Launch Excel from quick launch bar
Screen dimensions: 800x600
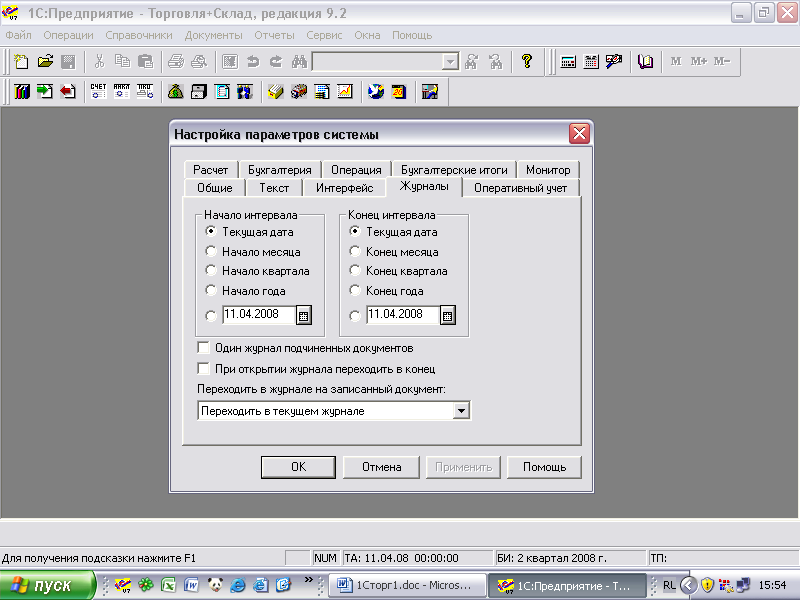[x=168, y=585]
